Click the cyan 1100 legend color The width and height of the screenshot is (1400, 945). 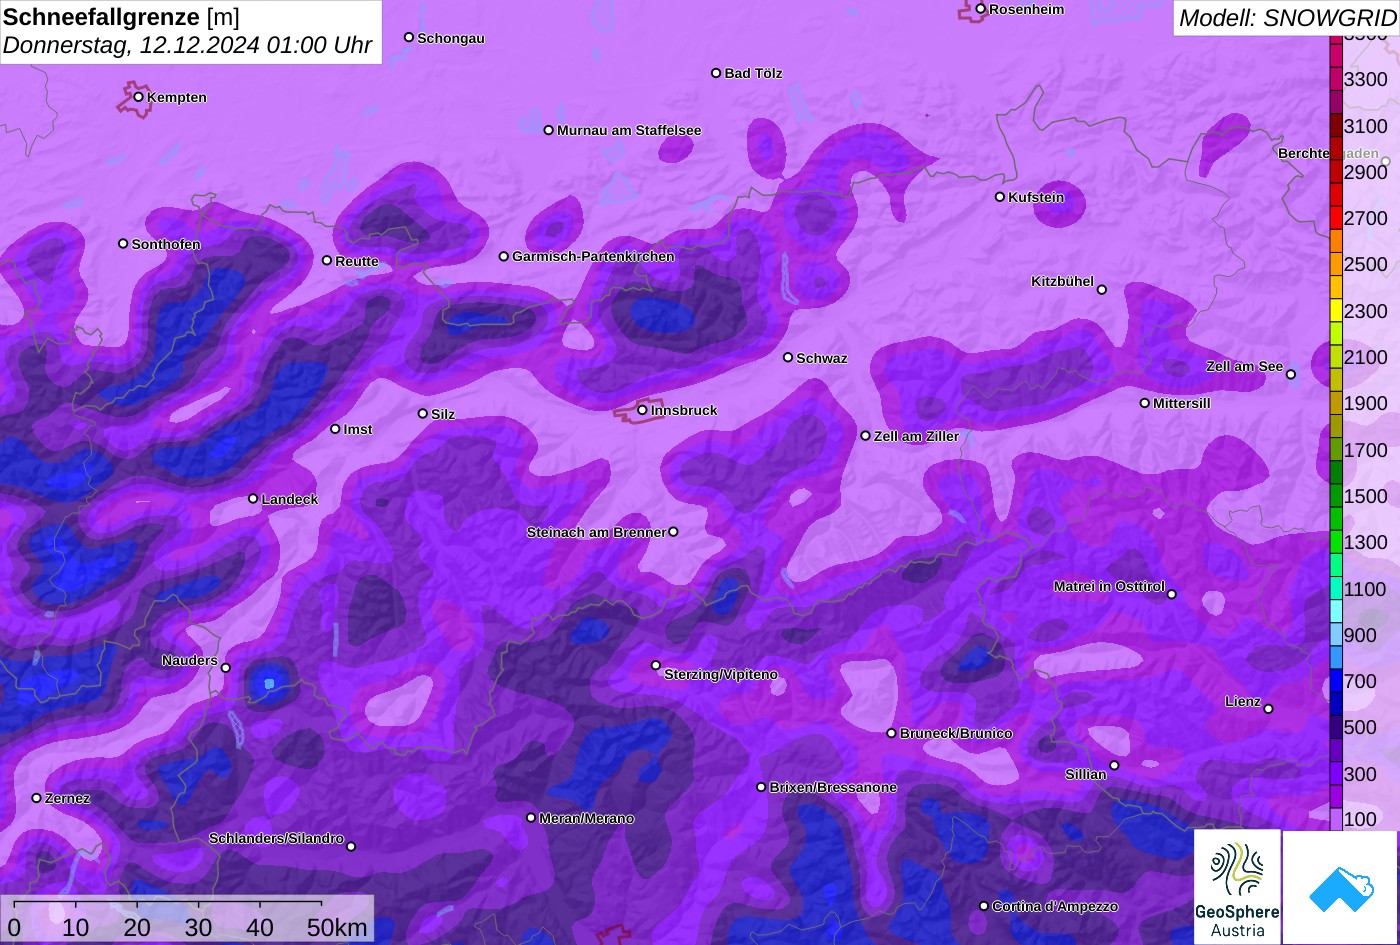pyautogui.click(x=1336, y=589)
